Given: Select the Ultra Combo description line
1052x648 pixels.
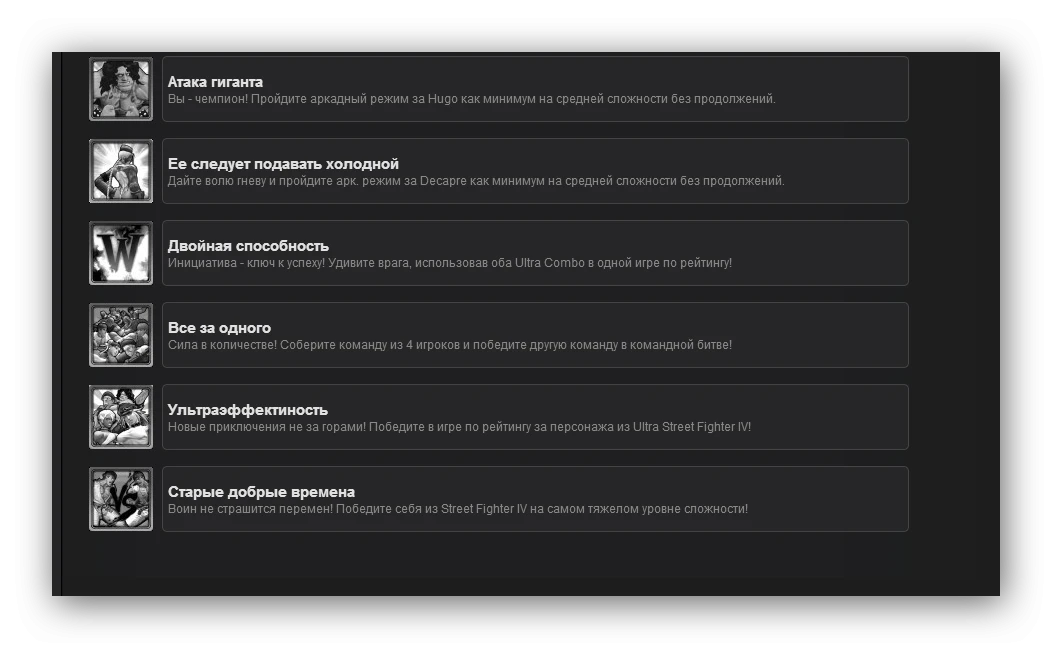Looking at the screenshot, I should [450, 263].
